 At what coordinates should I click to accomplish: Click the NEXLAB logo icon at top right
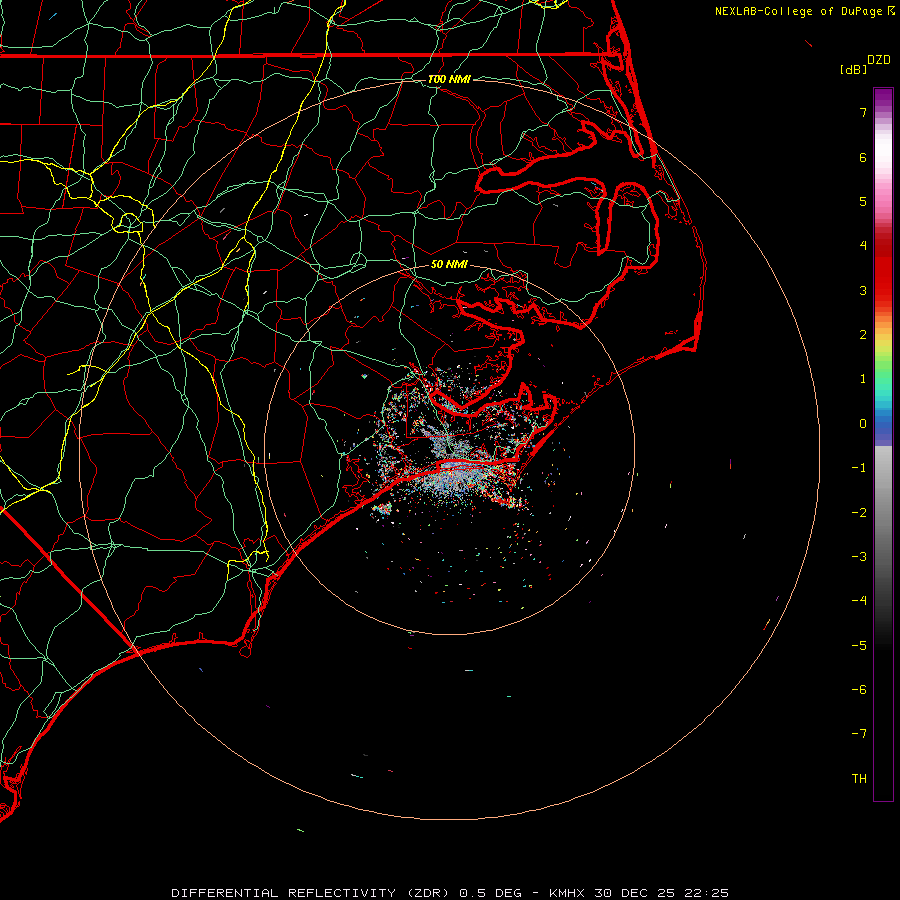(891, 11)
